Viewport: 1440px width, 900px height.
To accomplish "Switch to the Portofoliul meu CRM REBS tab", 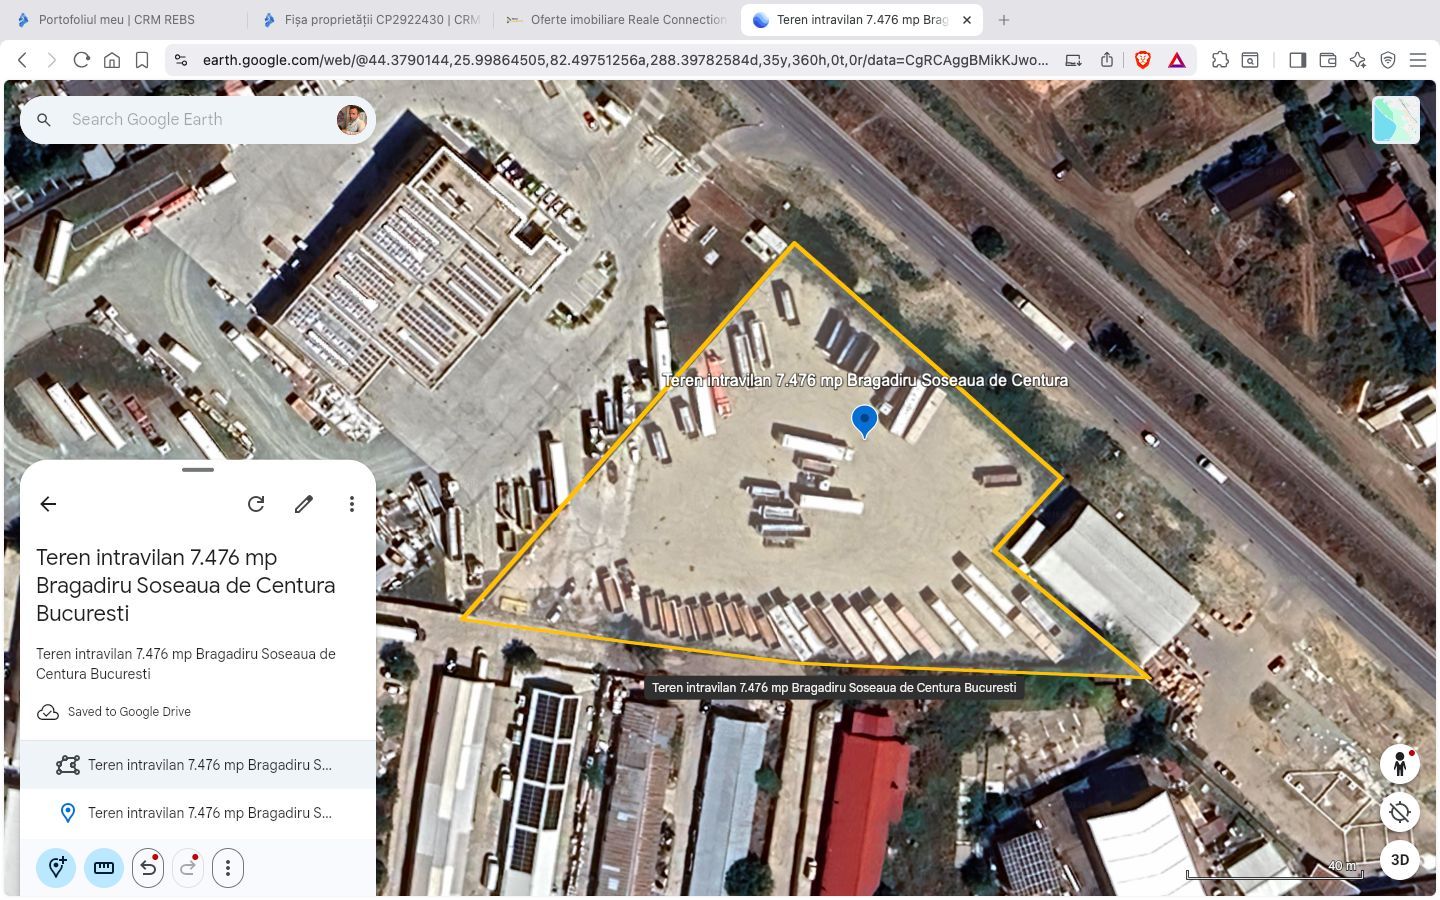I will 116,20.
